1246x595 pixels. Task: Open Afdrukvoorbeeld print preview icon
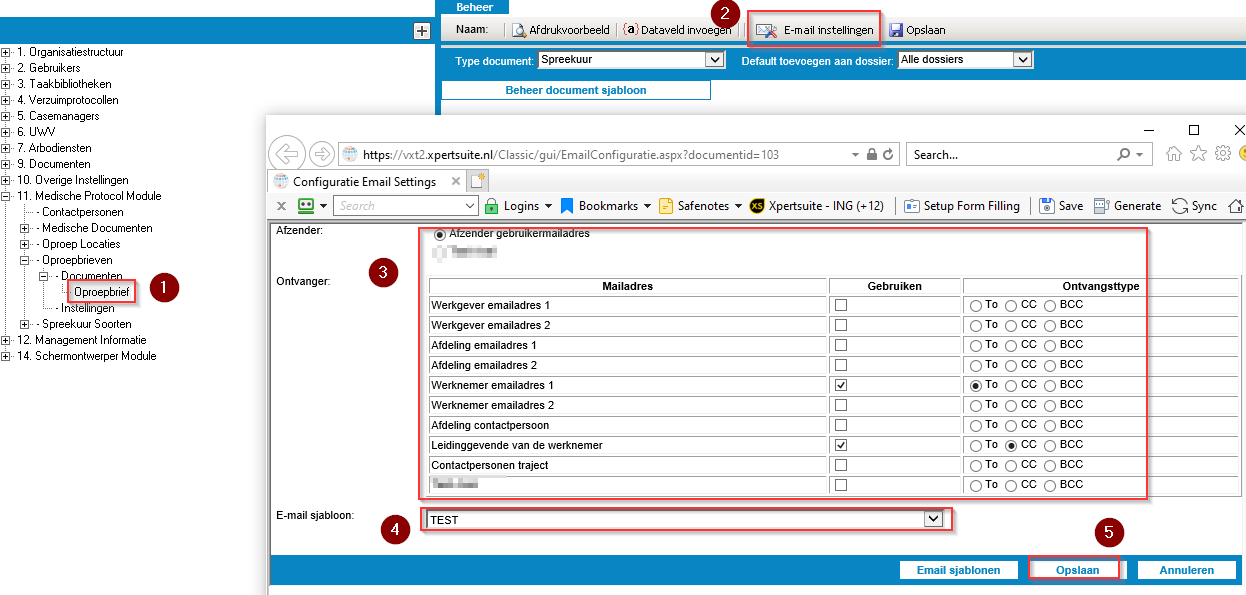(519, 30)
